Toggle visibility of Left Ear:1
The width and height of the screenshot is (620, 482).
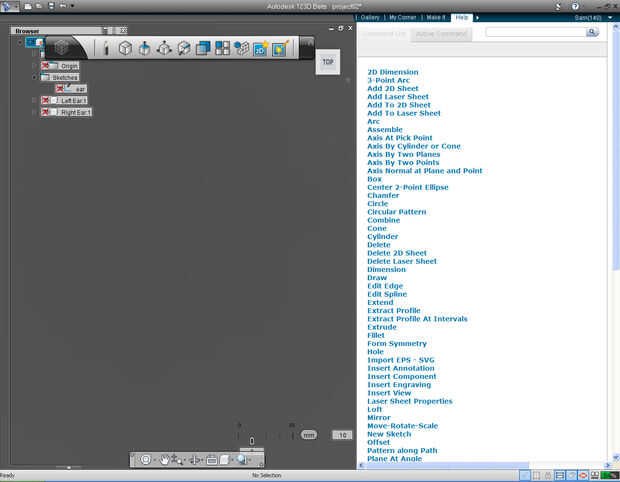pyautogui.click(x=45, y=100)
